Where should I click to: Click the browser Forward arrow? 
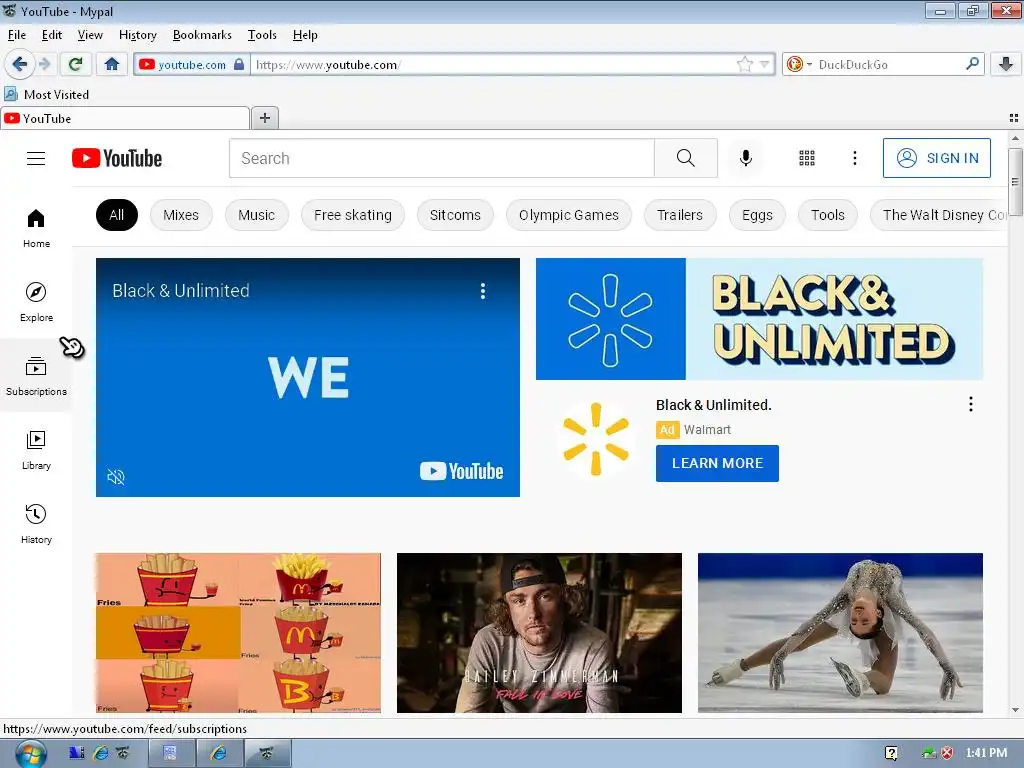coord(44,64)
